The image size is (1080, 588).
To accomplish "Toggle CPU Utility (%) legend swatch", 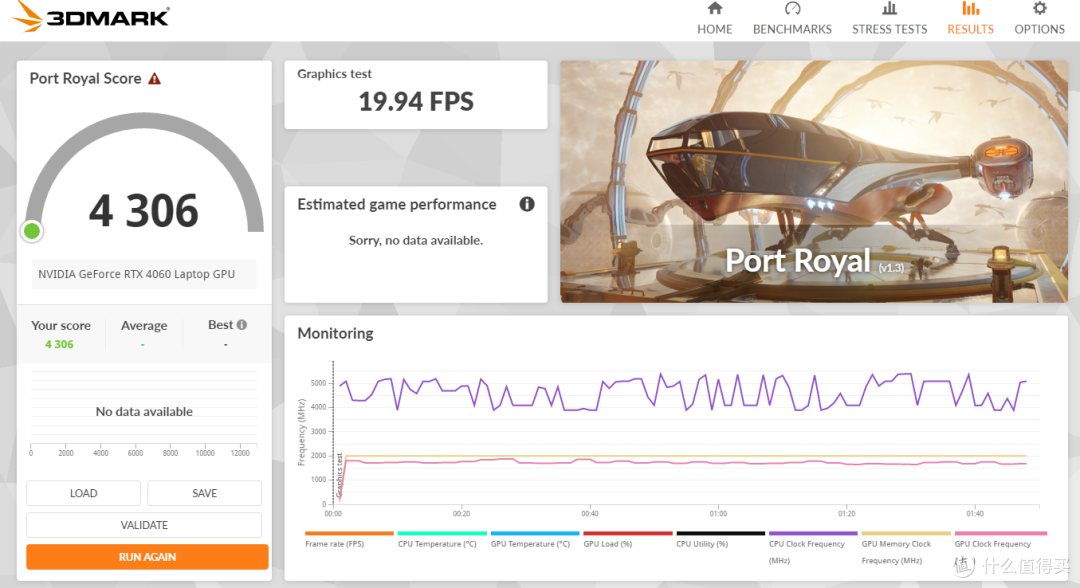I will (720, 533).
